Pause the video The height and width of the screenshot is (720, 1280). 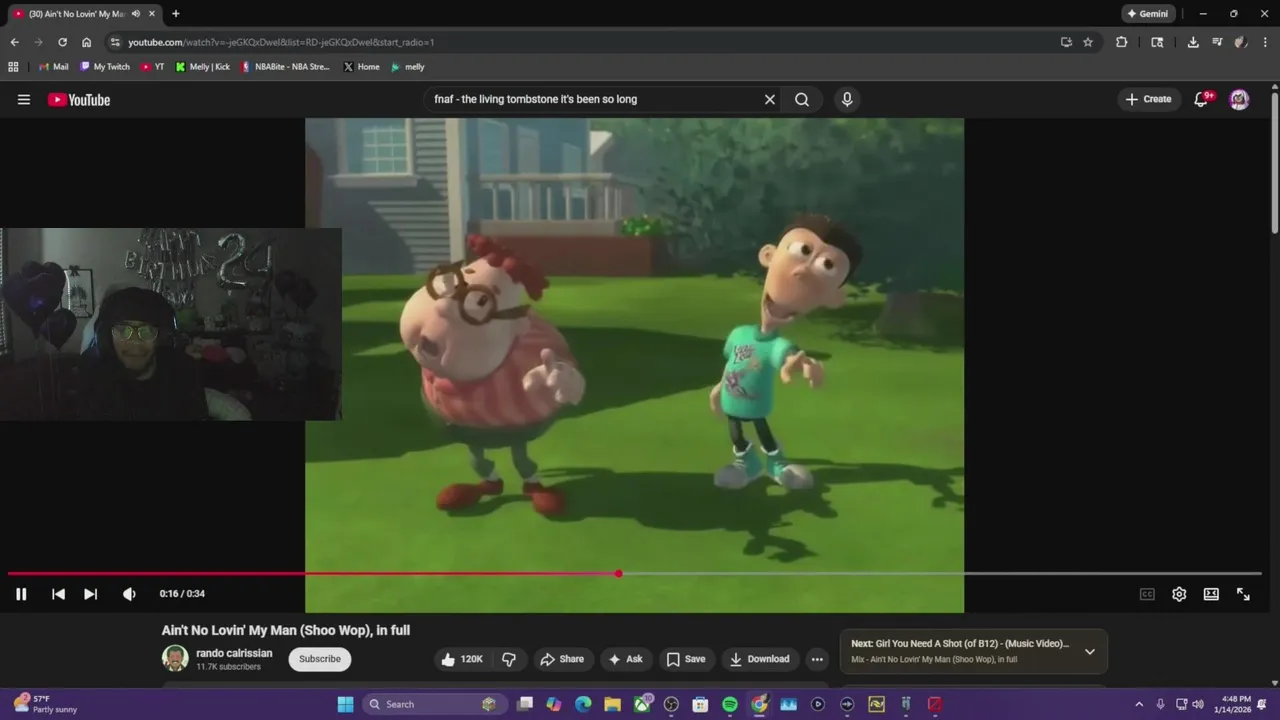point(21,594)
